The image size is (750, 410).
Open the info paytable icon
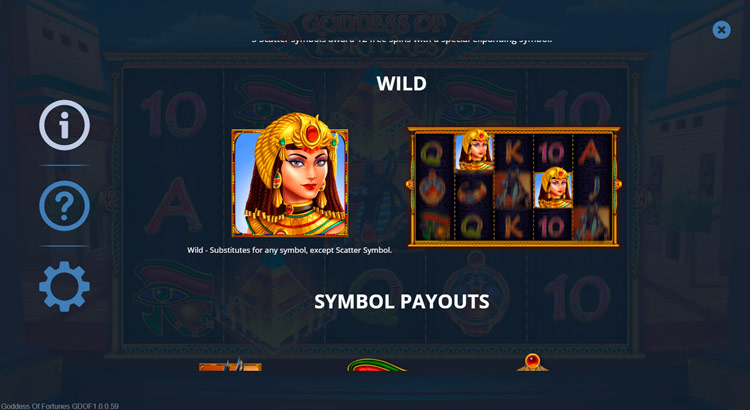(x=64, y=125)
